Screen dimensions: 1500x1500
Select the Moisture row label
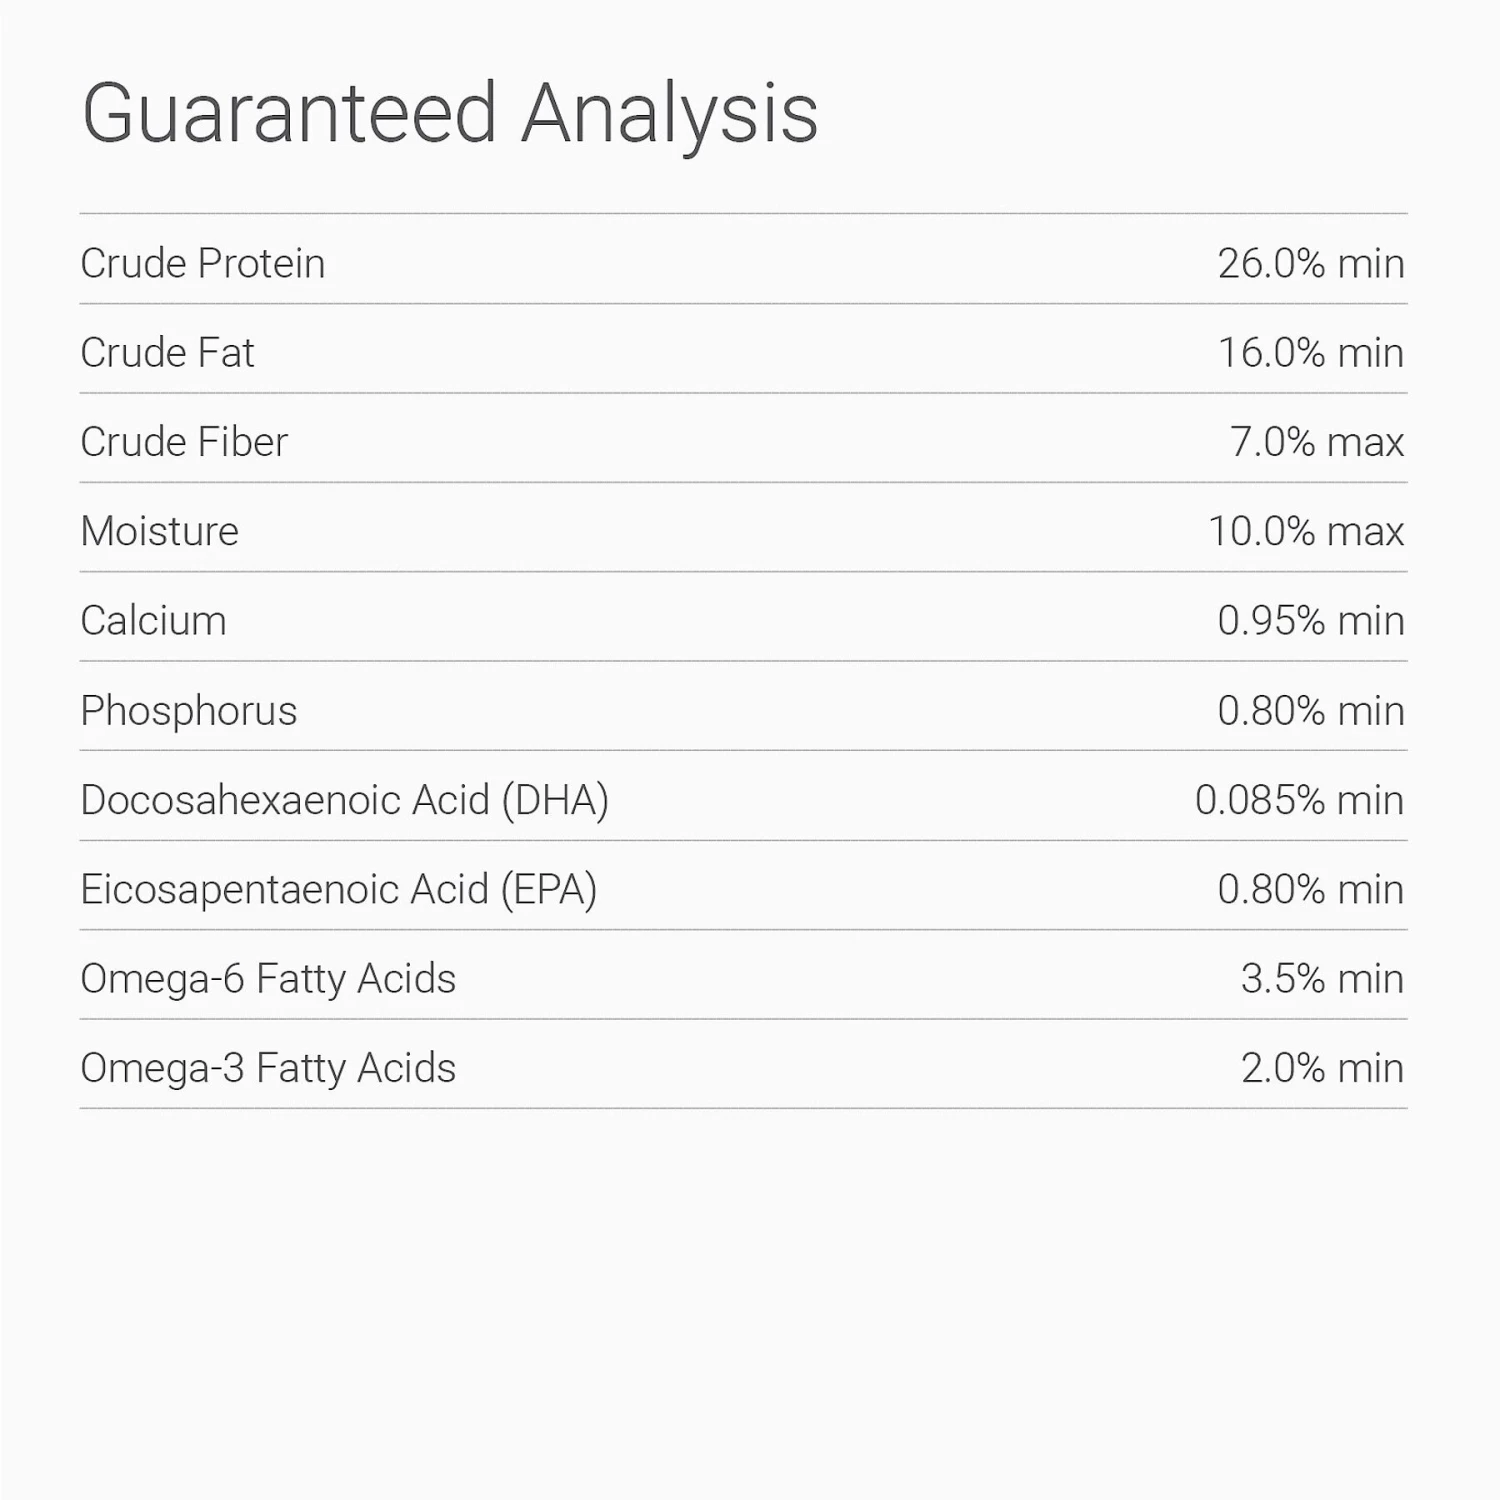pos(160,531)
